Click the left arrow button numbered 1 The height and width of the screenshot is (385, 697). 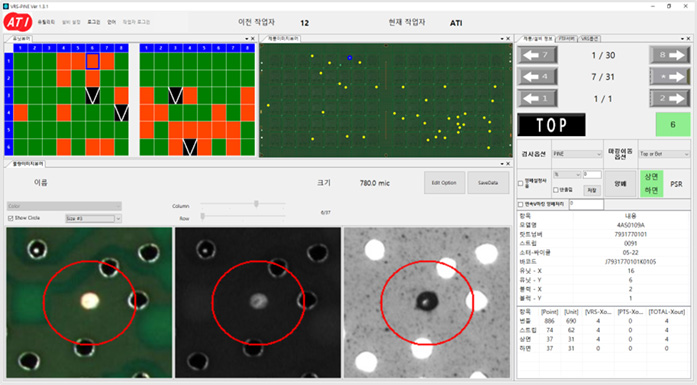(x=537, y=98)
